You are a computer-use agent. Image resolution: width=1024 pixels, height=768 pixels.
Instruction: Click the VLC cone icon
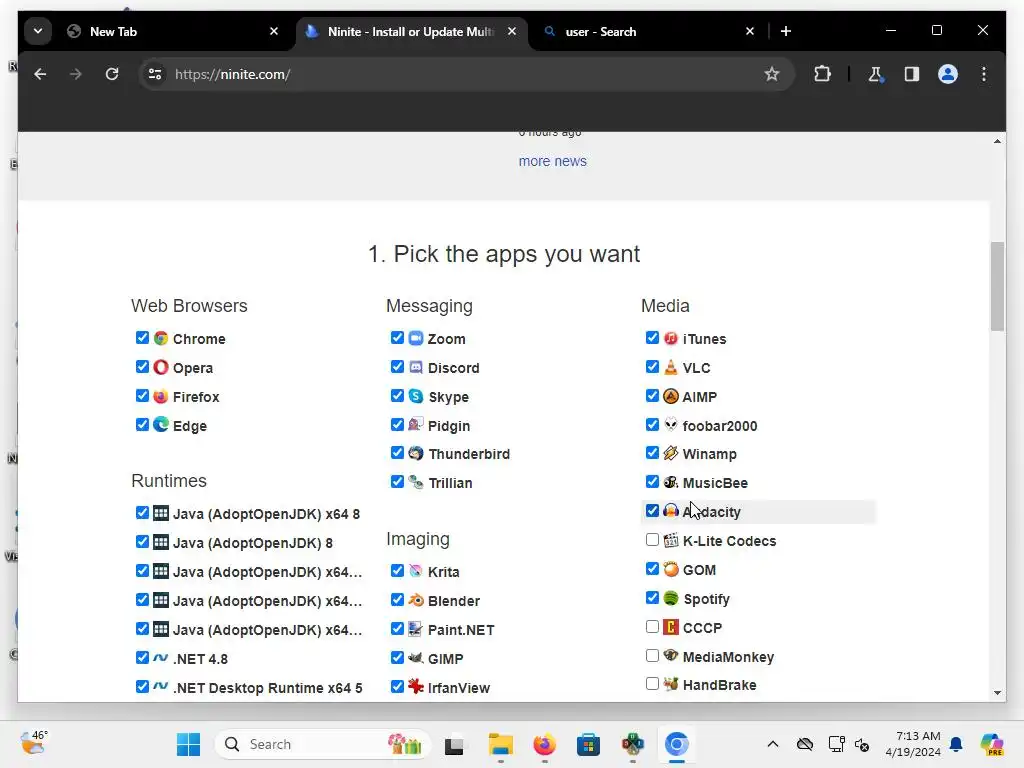[x=671, y=367]
